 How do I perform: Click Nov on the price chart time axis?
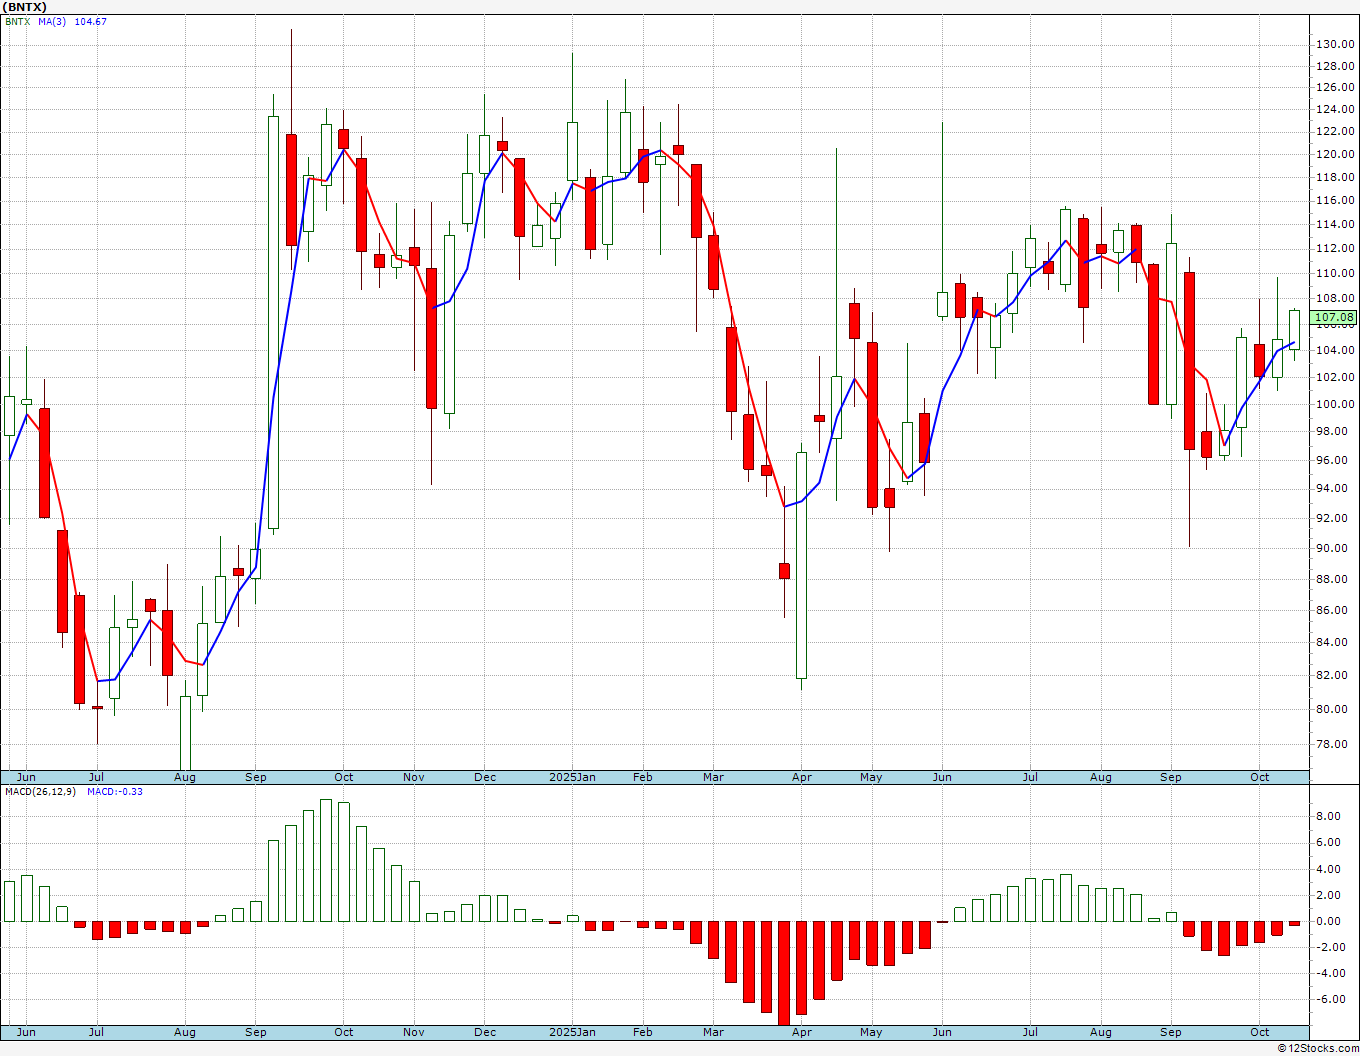pos(414,777)
